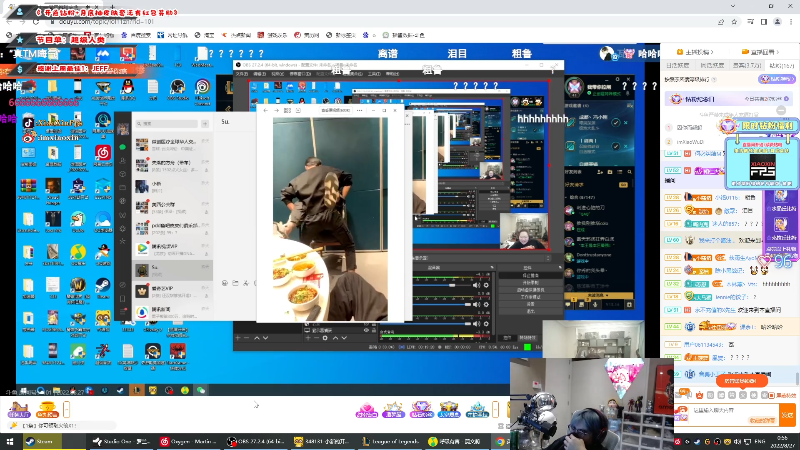
Task: Select the third tab in the rank panel
Action: click(746, 65)
